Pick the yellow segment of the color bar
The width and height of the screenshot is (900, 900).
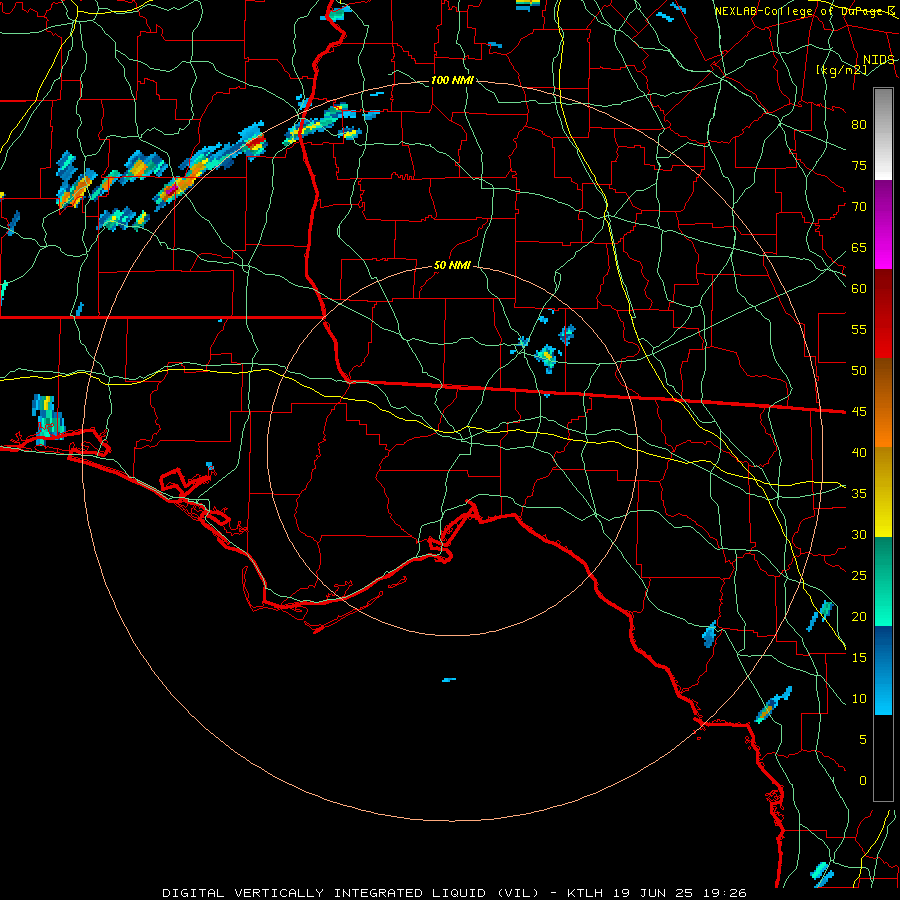click(x=883, y=492)
